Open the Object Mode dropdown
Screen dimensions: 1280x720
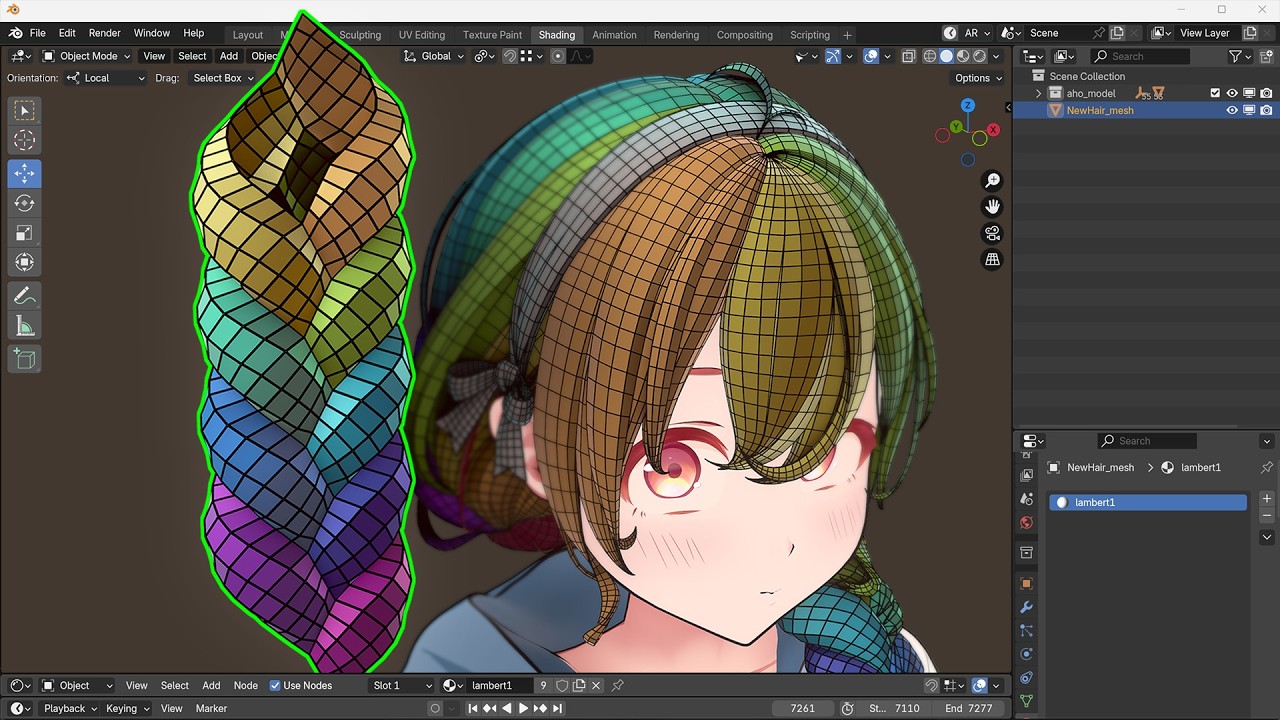point(86,56)
